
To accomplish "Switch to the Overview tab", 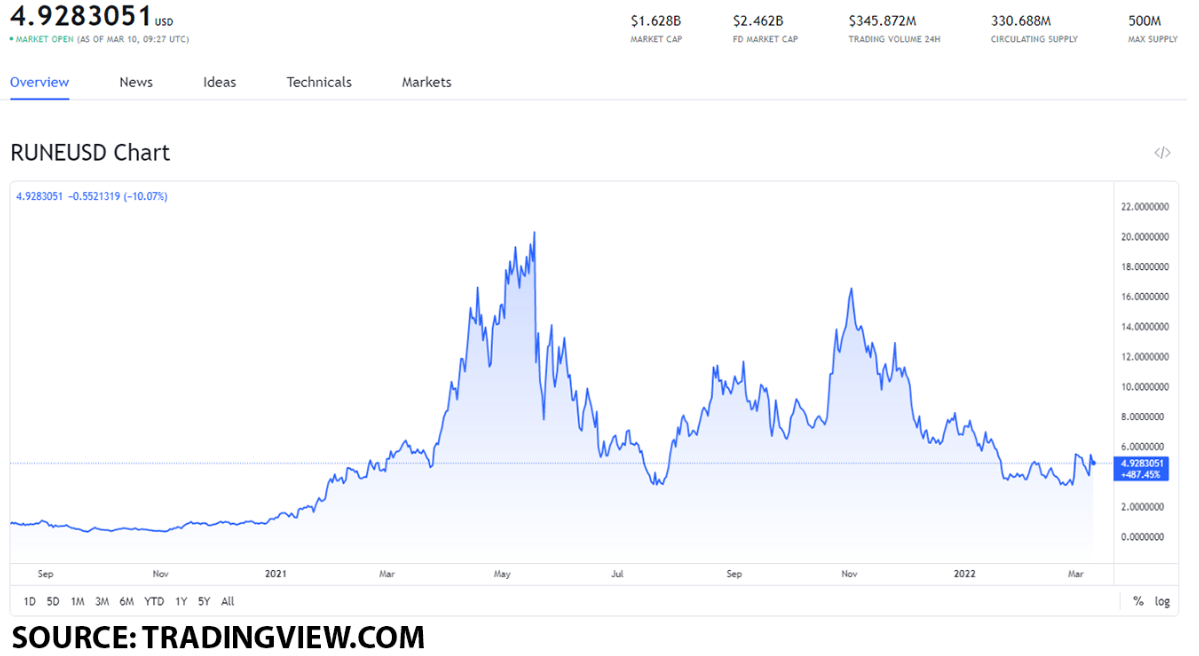I will tap(40, 82).
